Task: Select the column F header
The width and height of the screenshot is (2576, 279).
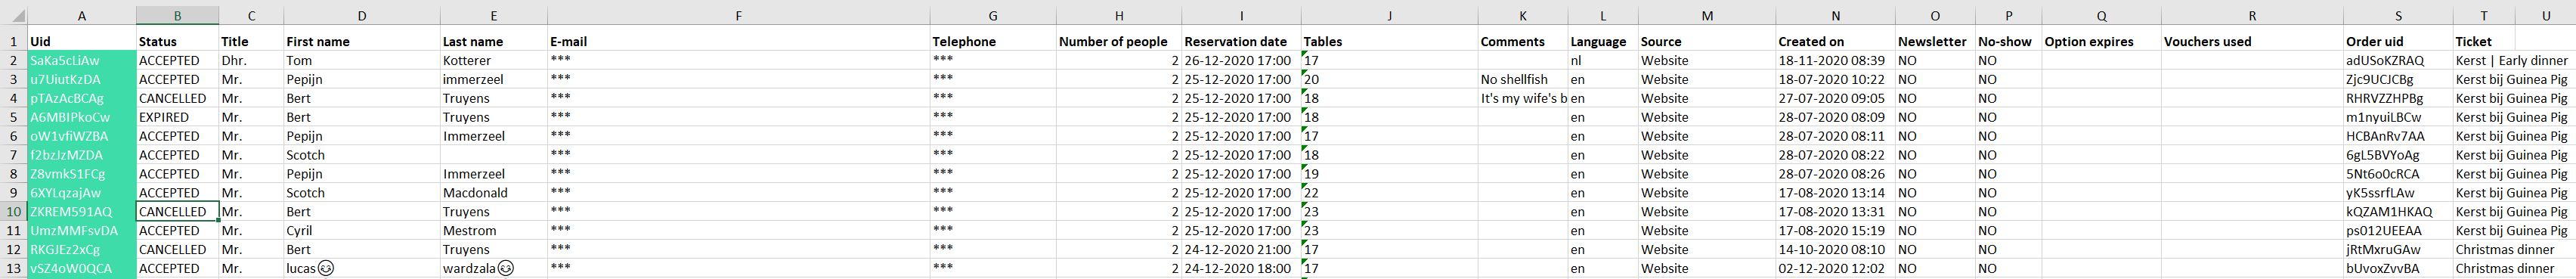Action: [x=738, y=16]
